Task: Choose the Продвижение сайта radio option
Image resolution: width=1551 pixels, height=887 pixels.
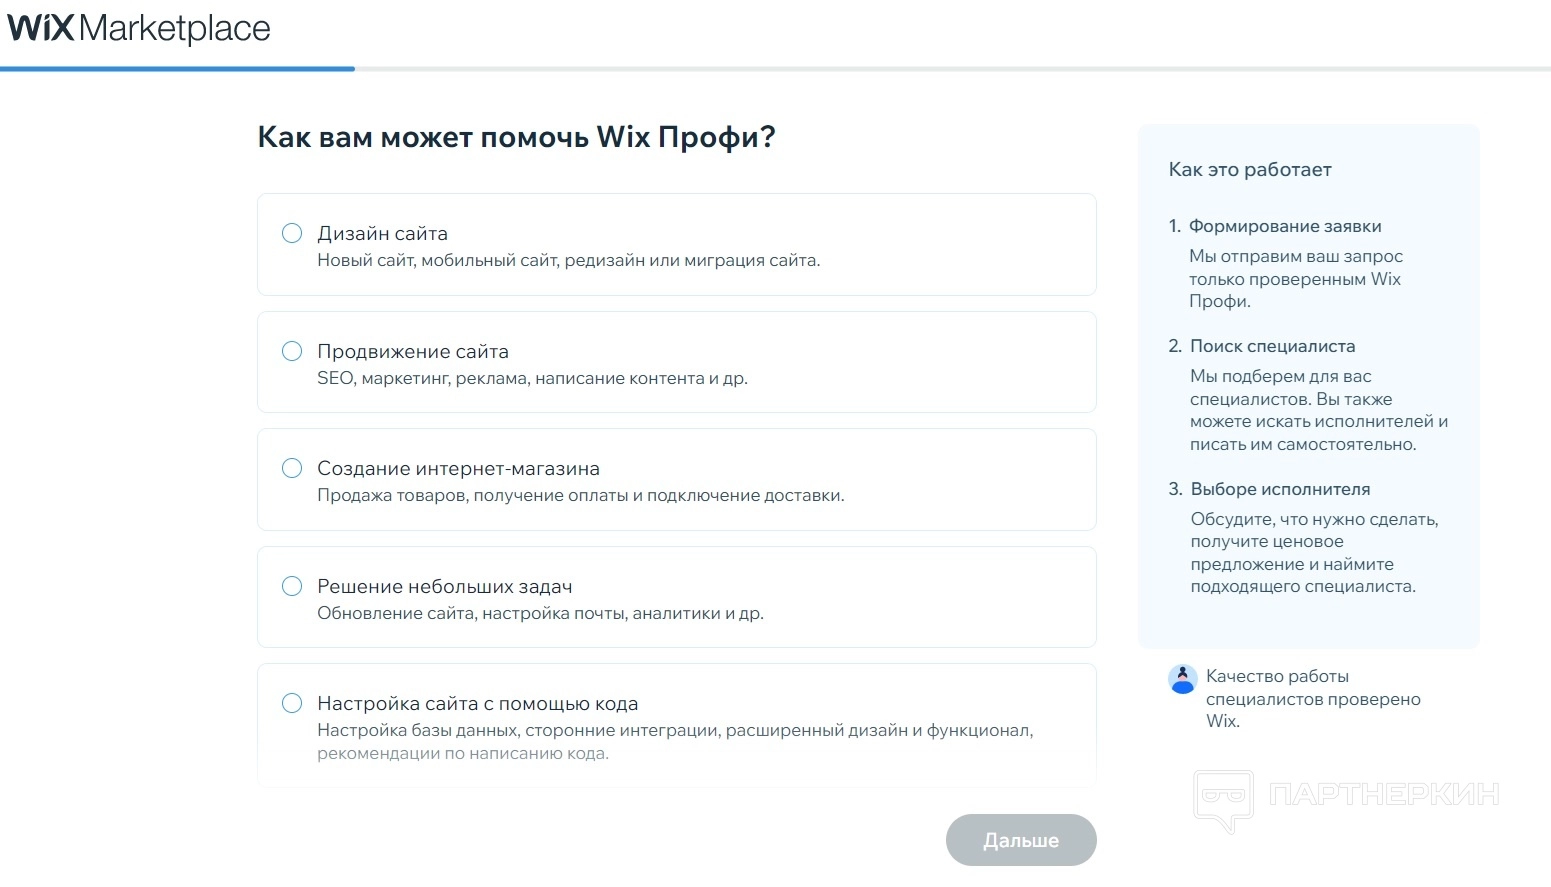Action: 292,351
